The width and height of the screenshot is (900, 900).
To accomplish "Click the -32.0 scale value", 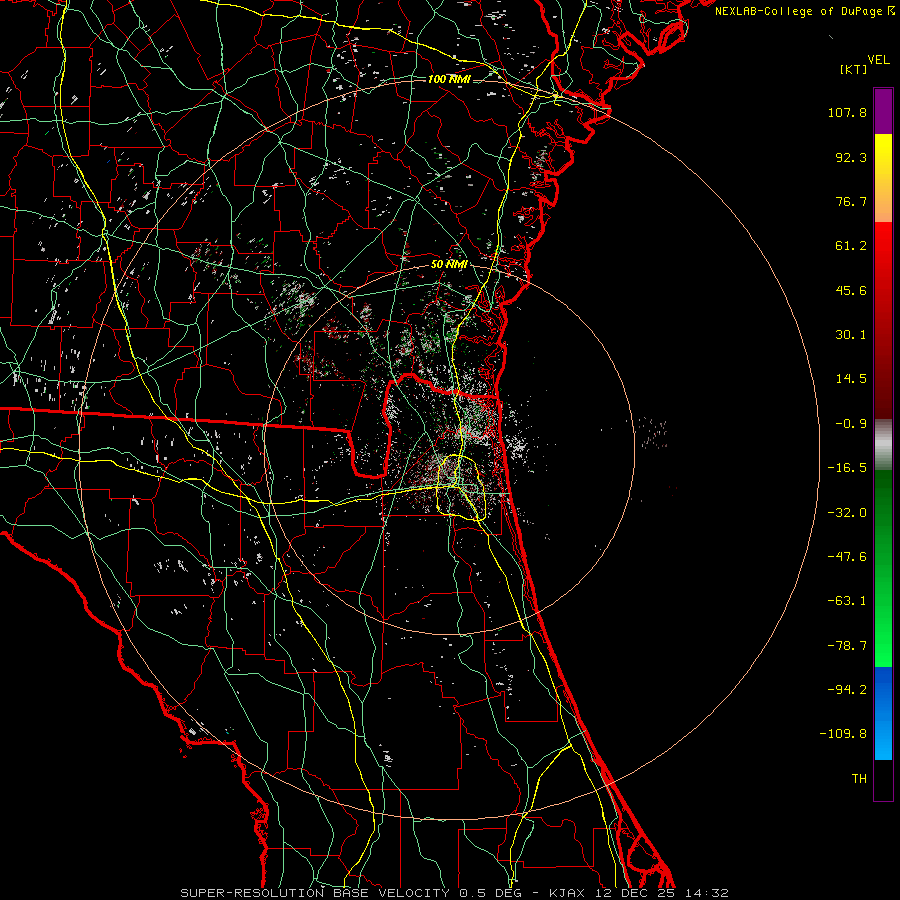I will pos(847,513).
